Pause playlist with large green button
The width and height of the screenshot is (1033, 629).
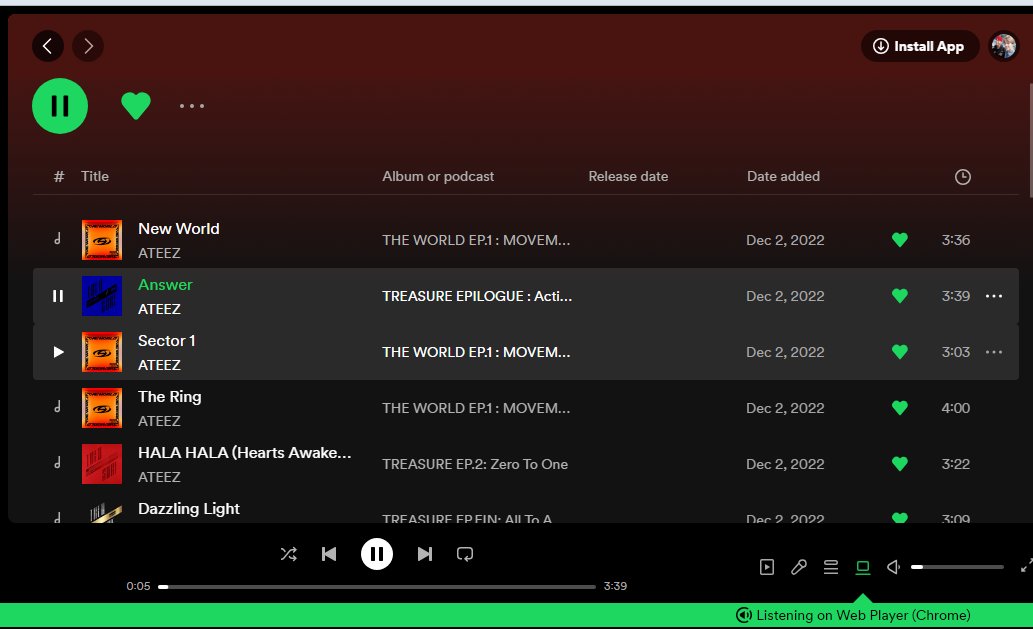click(60, 106)
